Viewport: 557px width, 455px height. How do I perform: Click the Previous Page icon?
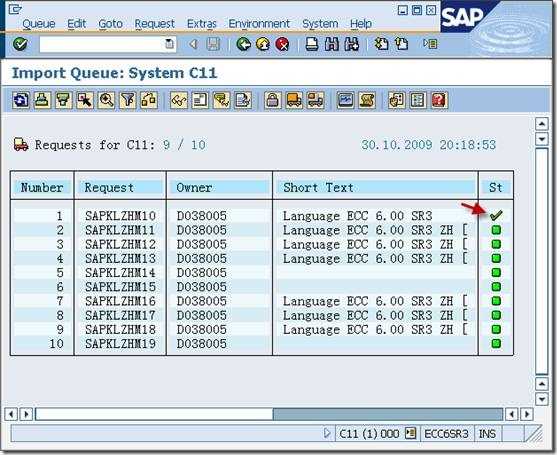coord(402,44)
